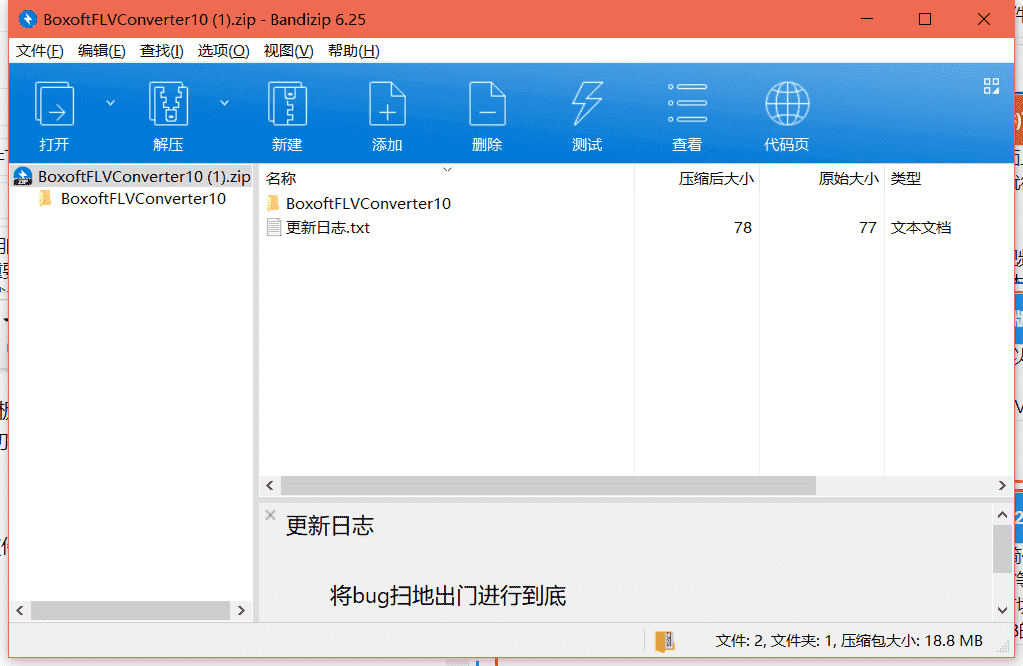Image resolution: width=1023 pixels, height=666 pixels.
Task: Click right arrow of file list scrollbar
Action: pos(1002,485)
